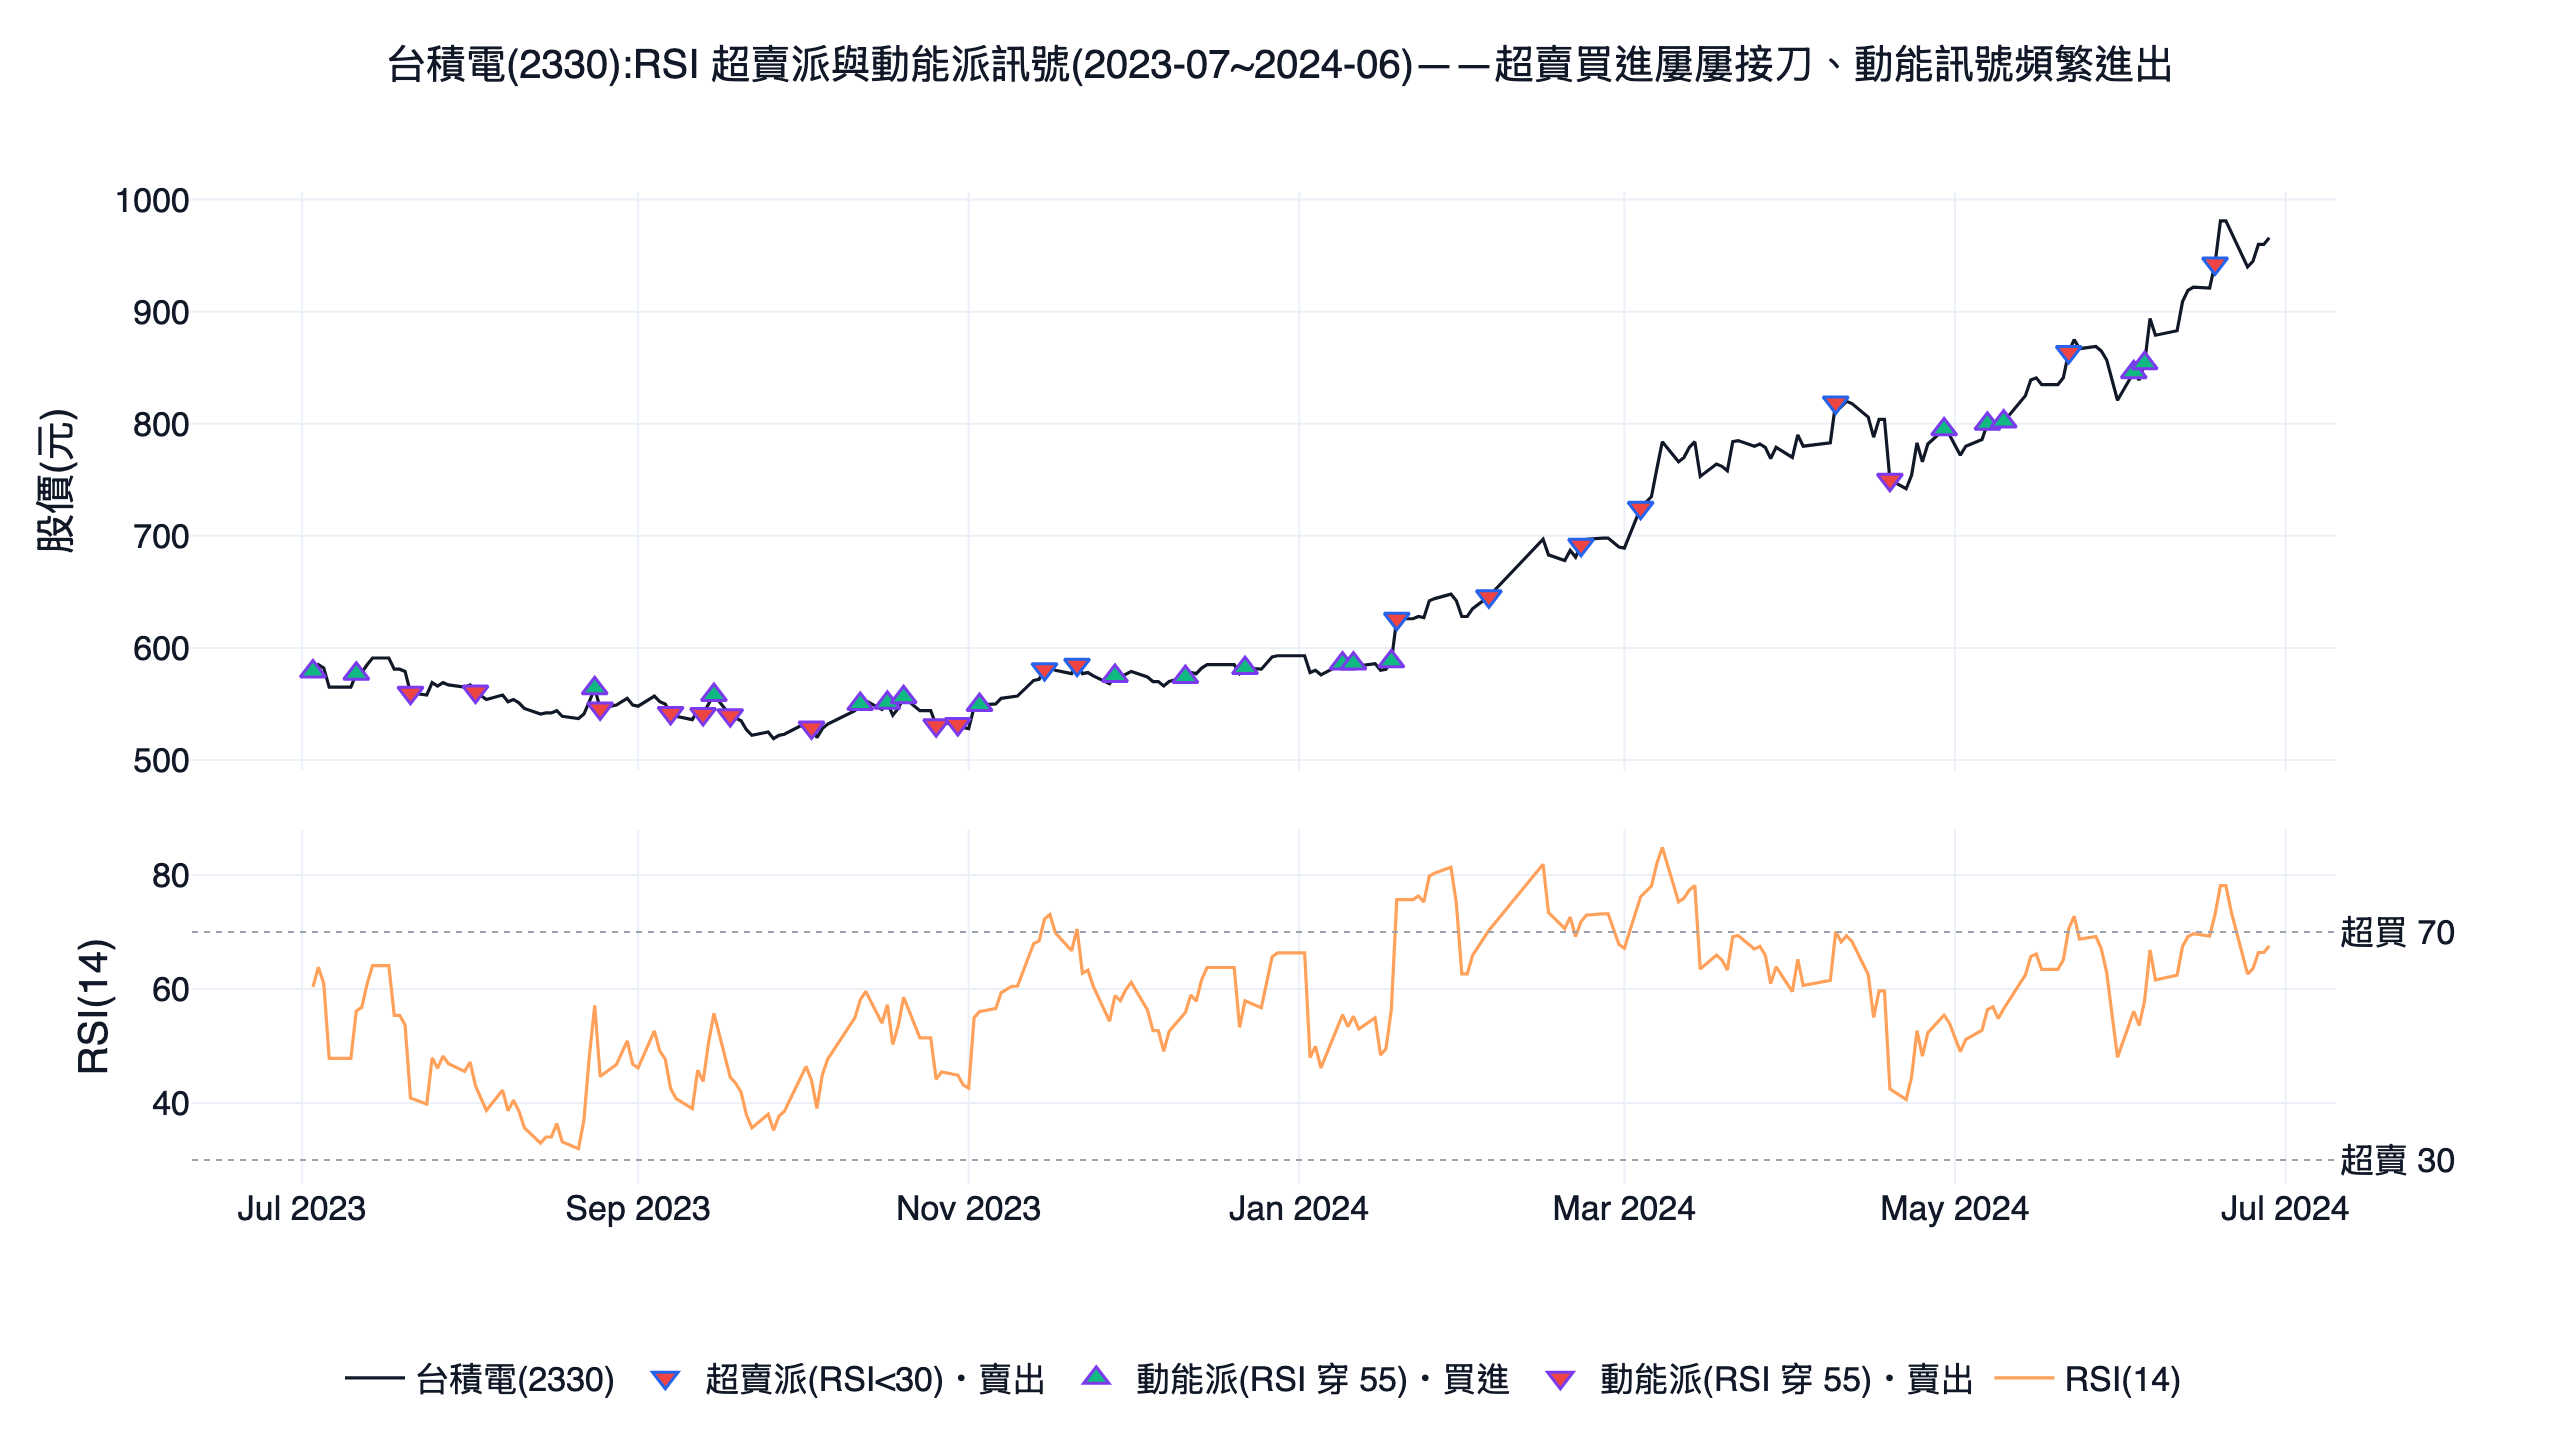Screen dimensions: 2560x1440
Task: Click the 600 price axis tick
Action: [161, 648]
